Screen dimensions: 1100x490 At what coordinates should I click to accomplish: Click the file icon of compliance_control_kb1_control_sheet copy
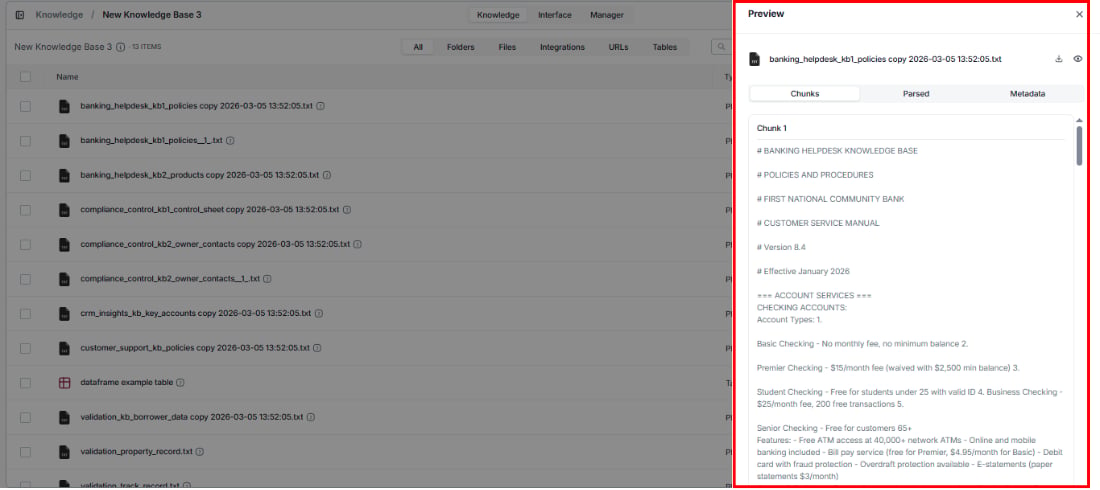(65, 210)
